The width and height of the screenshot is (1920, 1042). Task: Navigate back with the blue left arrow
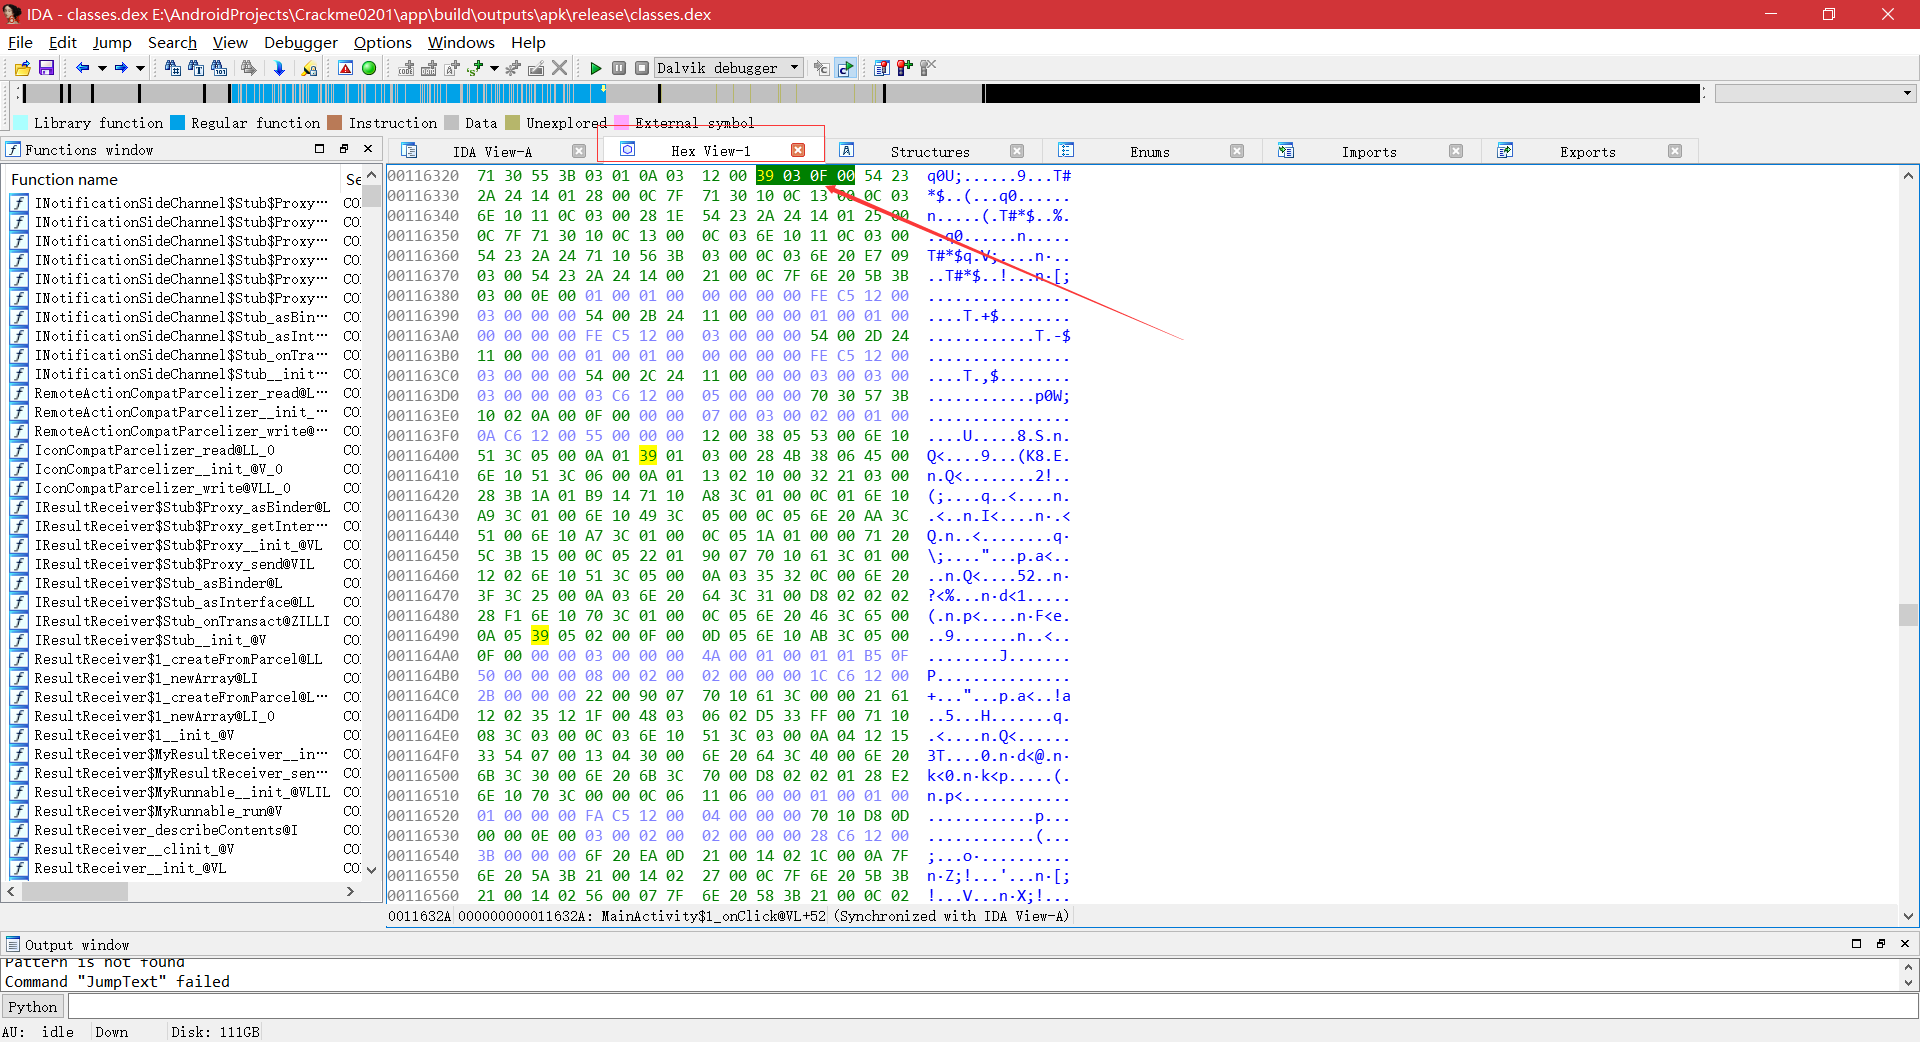[83, 68]
